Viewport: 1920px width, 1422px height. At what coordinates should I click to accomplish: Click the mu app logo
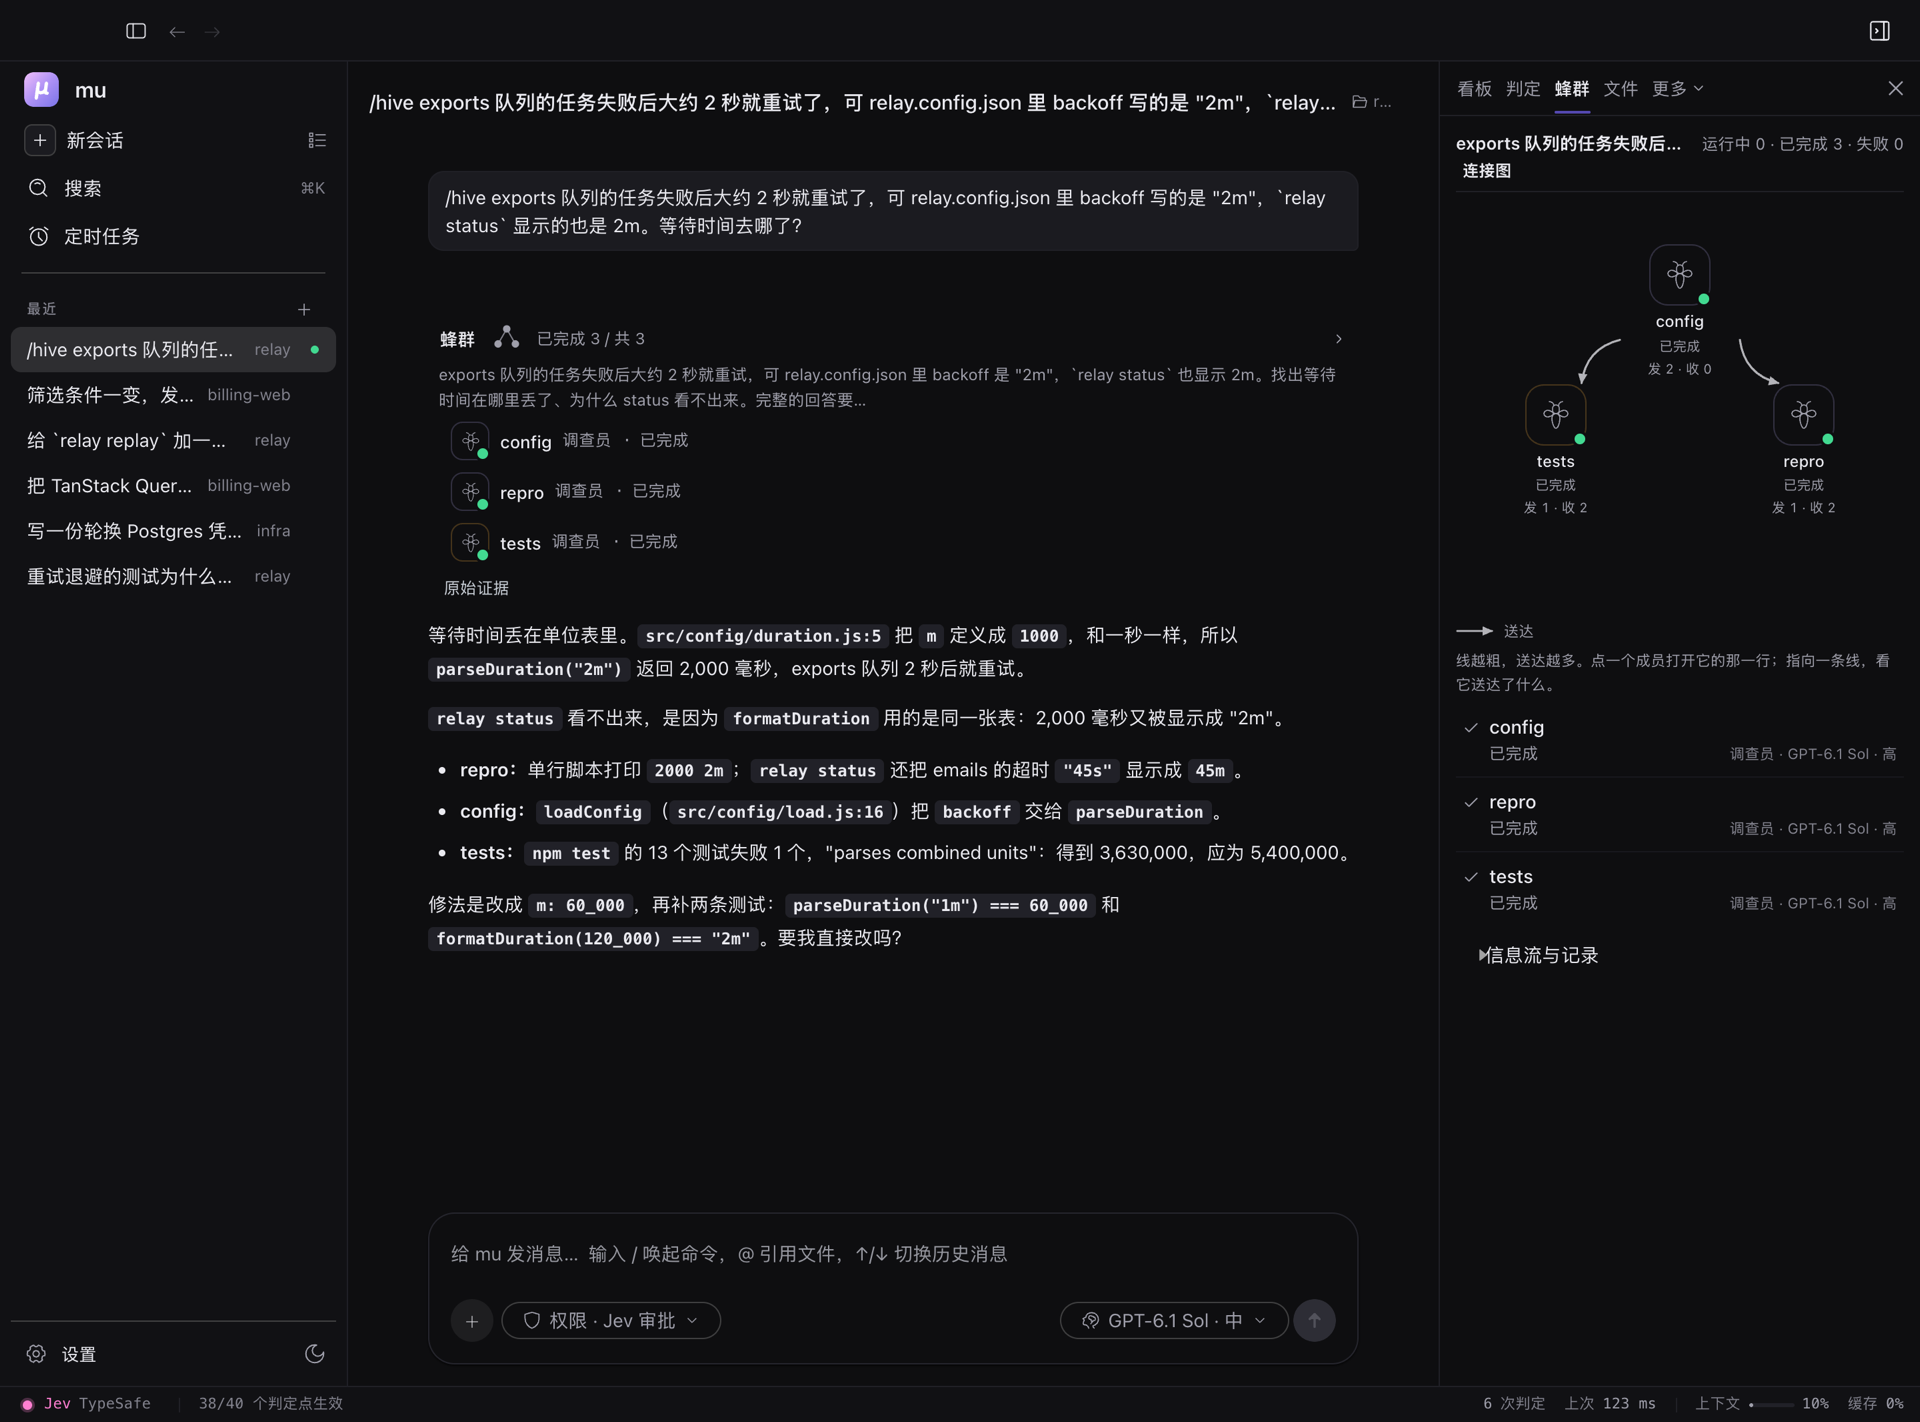(41, 89)
